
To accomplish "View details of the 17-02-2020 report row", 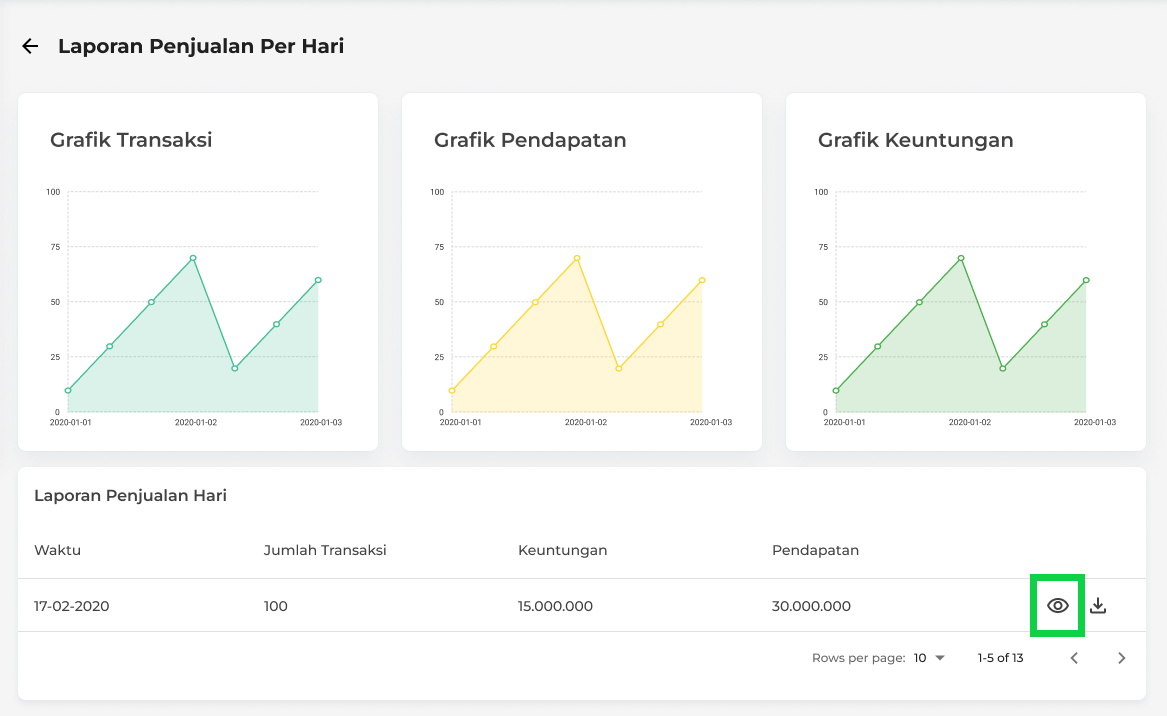I will (1057, 605).
